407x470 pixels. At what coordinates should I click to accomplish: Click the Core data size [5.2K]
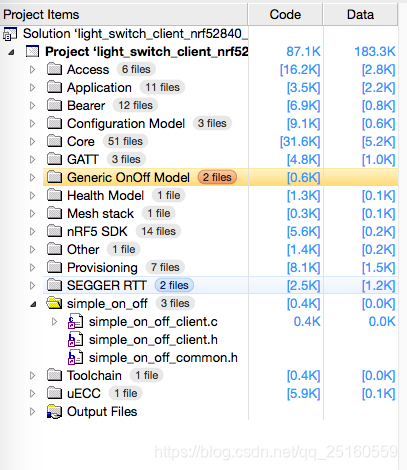coord(379,142)
